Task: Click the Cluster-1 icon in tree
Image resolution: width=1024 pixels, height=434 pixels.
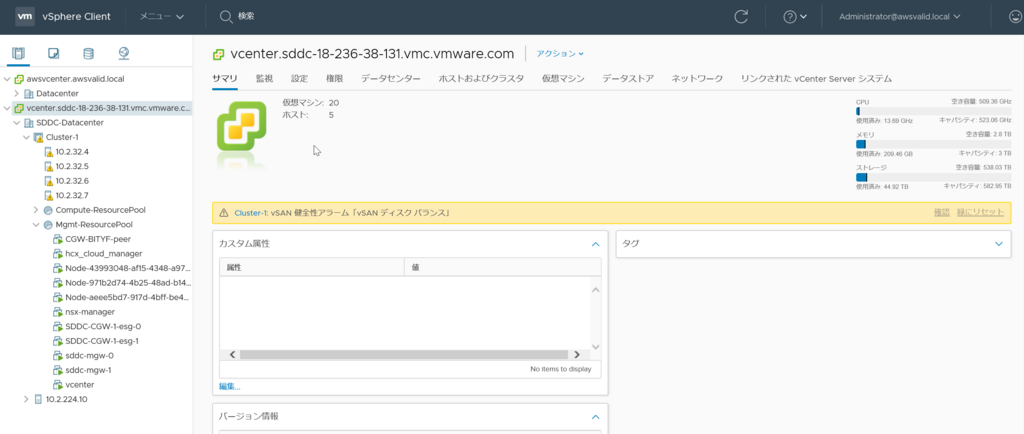Action: [x=38, y=138]
